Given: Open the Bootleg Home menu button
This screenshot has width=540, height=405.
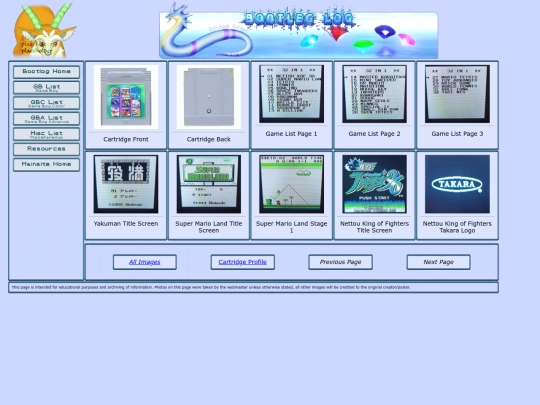Looking at the screenshot, I should 46,72.
